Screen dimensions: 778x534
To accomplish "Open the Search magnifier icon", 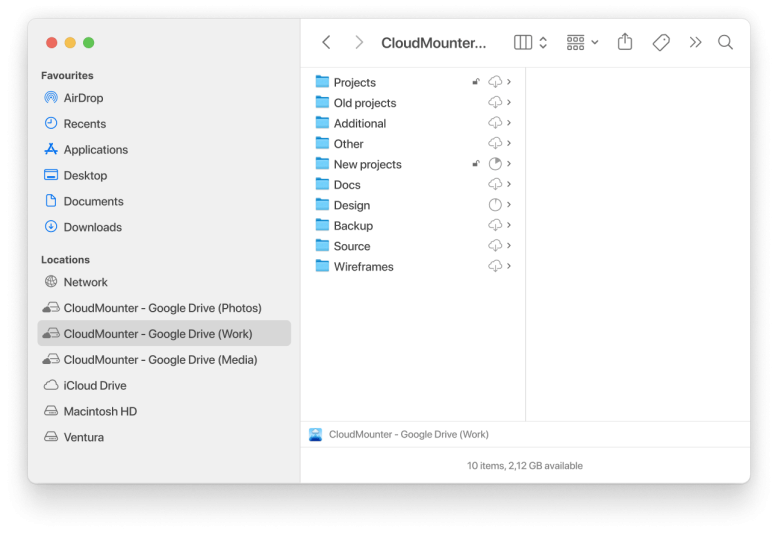I will click(725, 43).
